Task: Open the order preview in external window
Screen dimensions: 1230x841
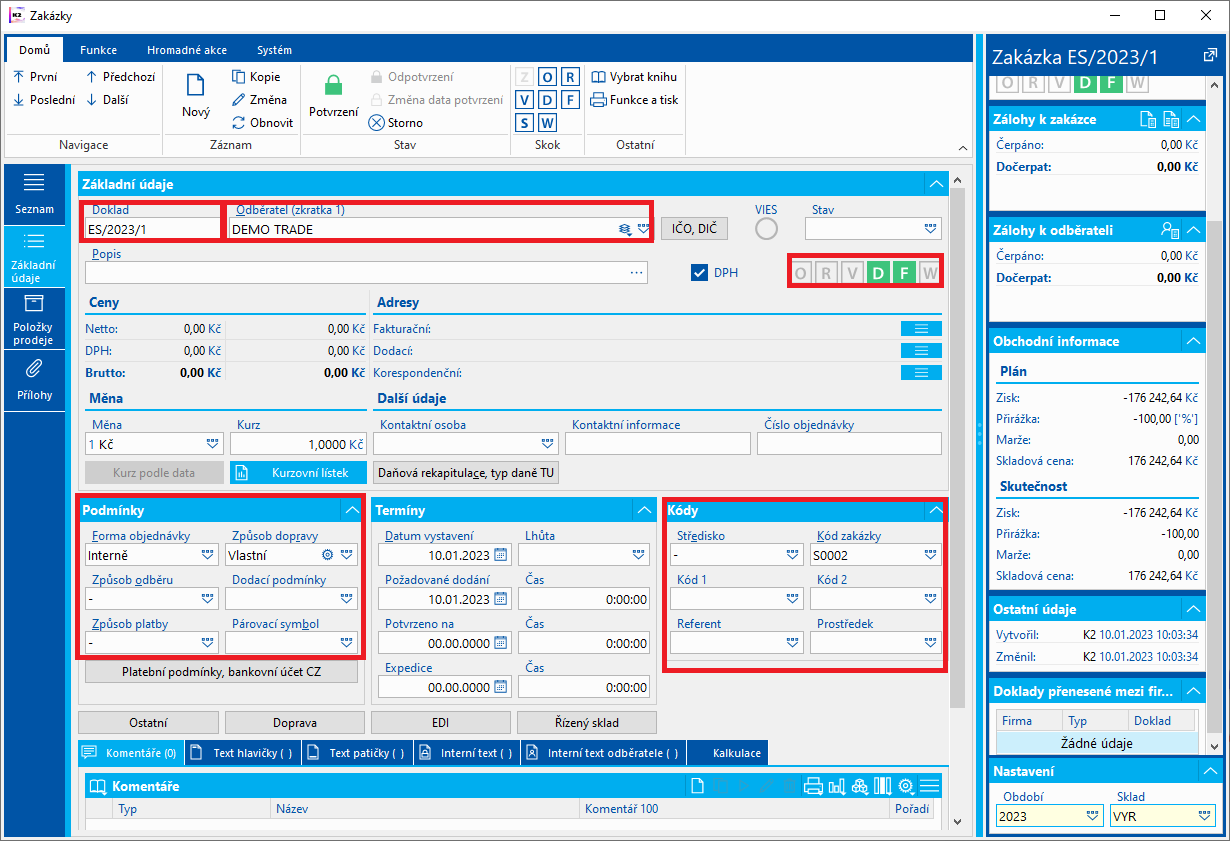Action: pyautogui.click(x=1209, y=57)
